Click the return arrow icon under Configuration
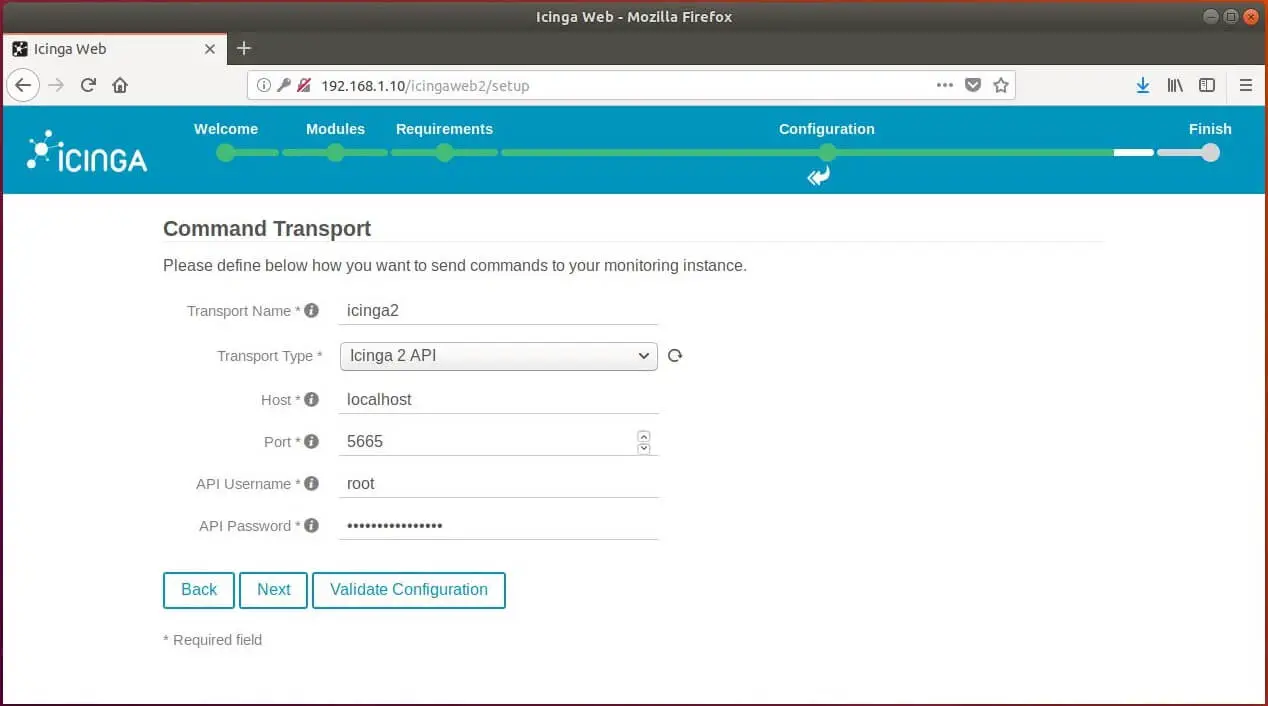This screenshot has height=706, width=1268. coord(819,177)
